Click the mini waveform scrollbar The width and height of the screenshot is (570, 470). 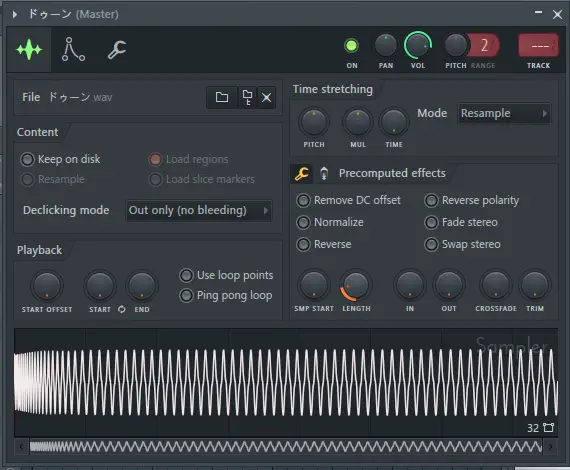coord(286,446)
